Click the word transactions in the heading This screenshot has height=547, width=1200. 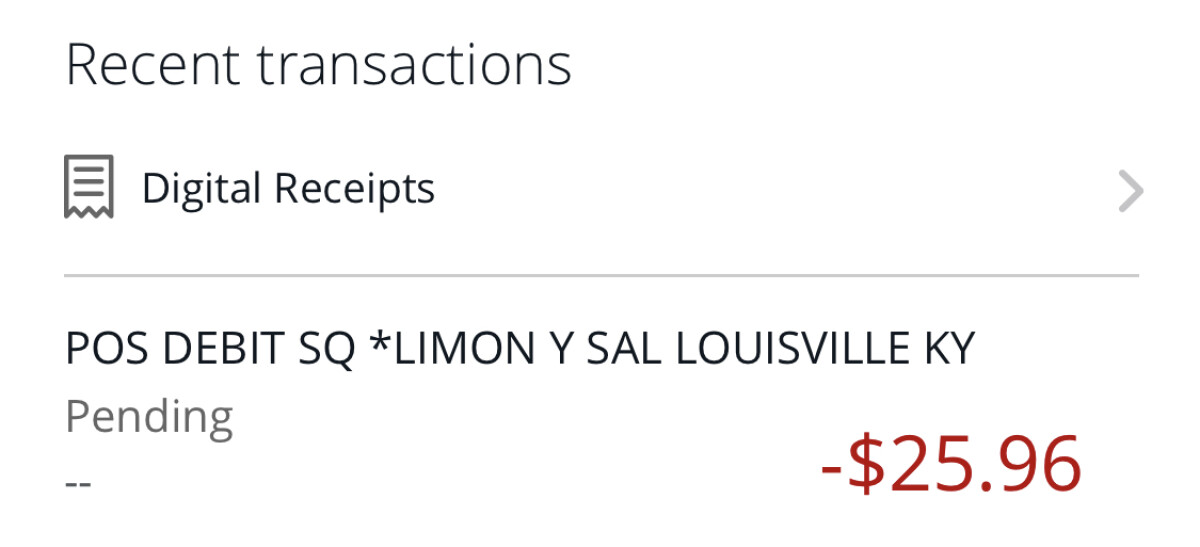414,66
